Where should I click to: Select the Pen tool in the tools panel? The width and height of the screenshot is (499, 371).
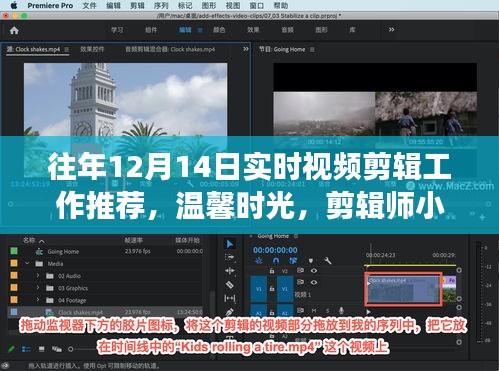230,312
